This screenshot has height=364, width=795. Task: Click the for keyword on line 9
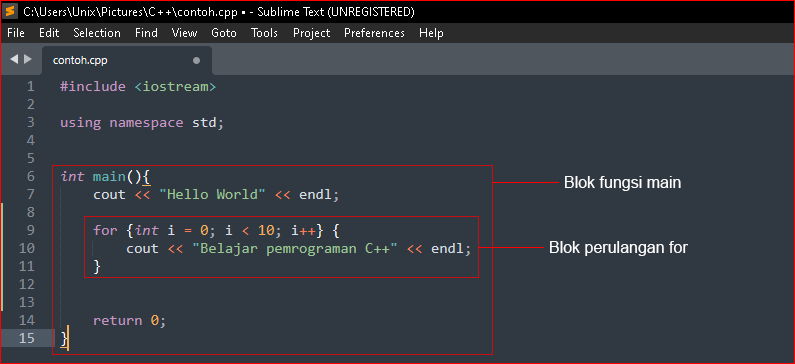105,231
